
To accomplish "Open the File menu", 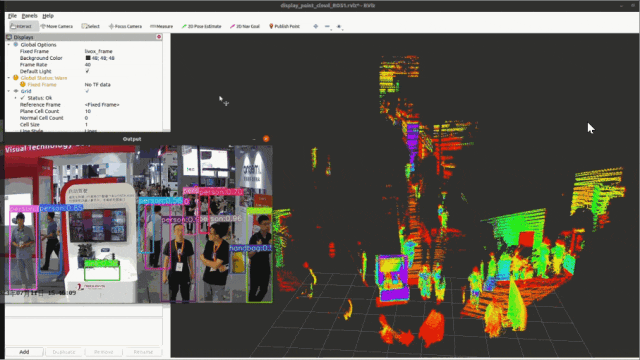I will [12, 16].
